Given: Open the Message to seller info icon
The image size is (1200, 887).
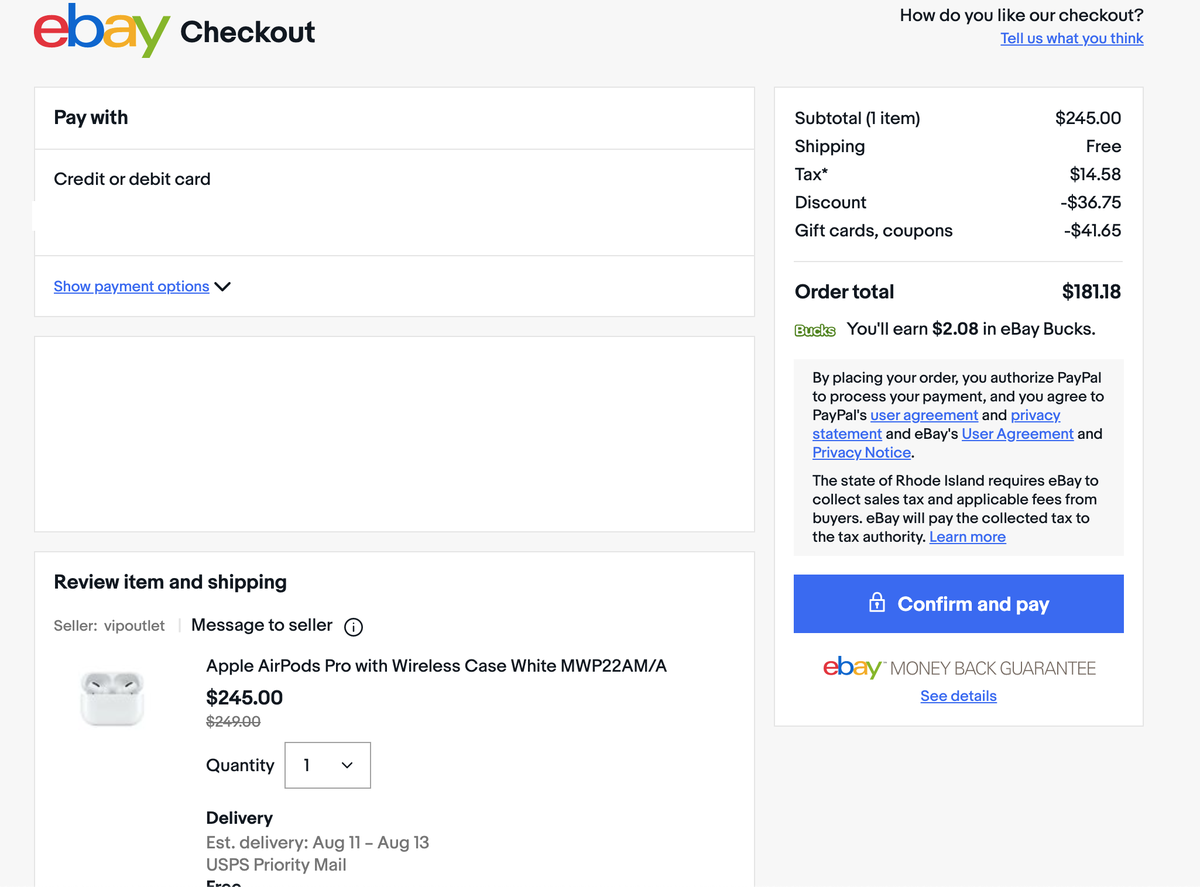Looking at the screenshot, I should pyautogui.click(x=353, y=627).
